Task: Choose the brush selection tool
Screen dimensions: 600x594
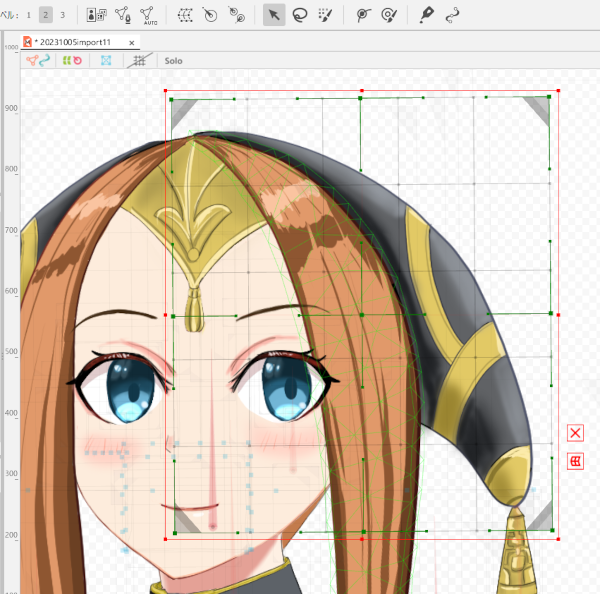Action: (x=325, y=15)
